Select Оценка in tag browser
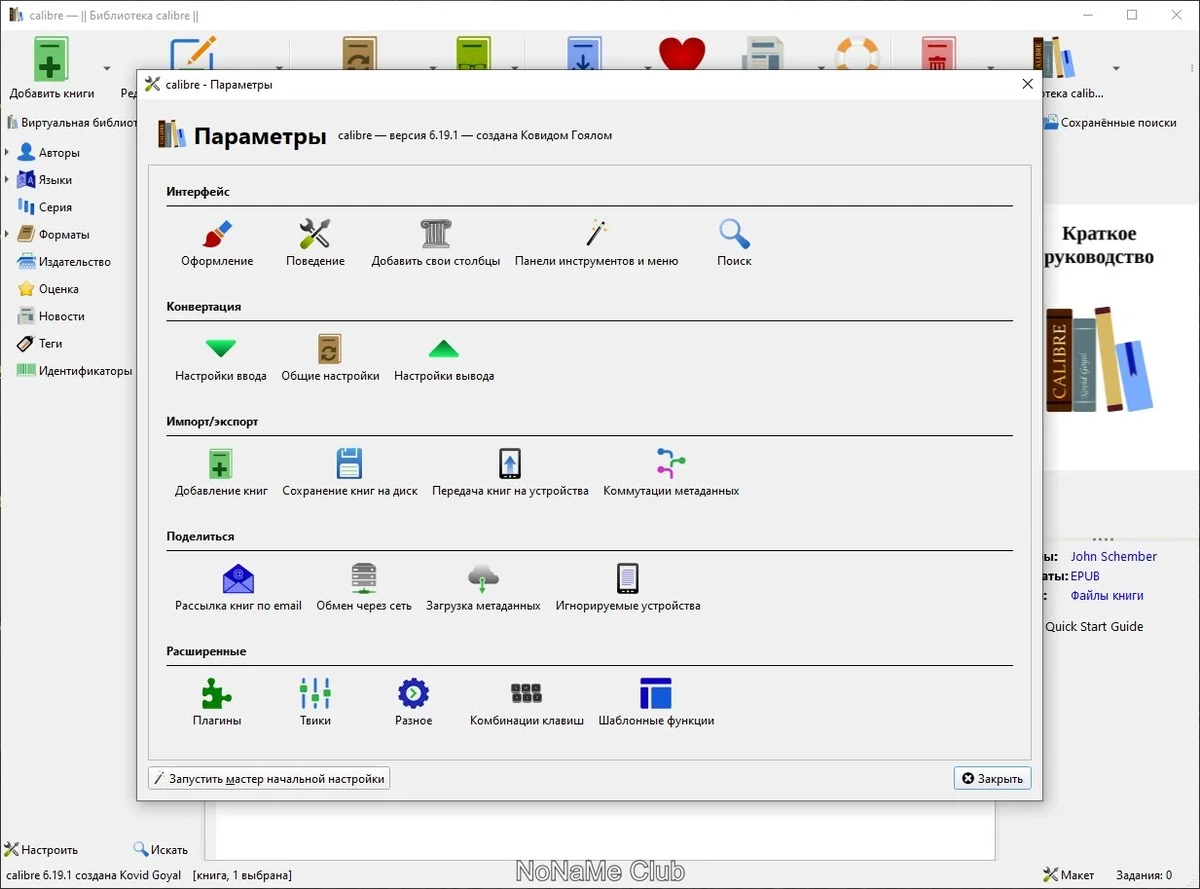Viewport: 1200px width, 889px height. click(x=48, y=288)
